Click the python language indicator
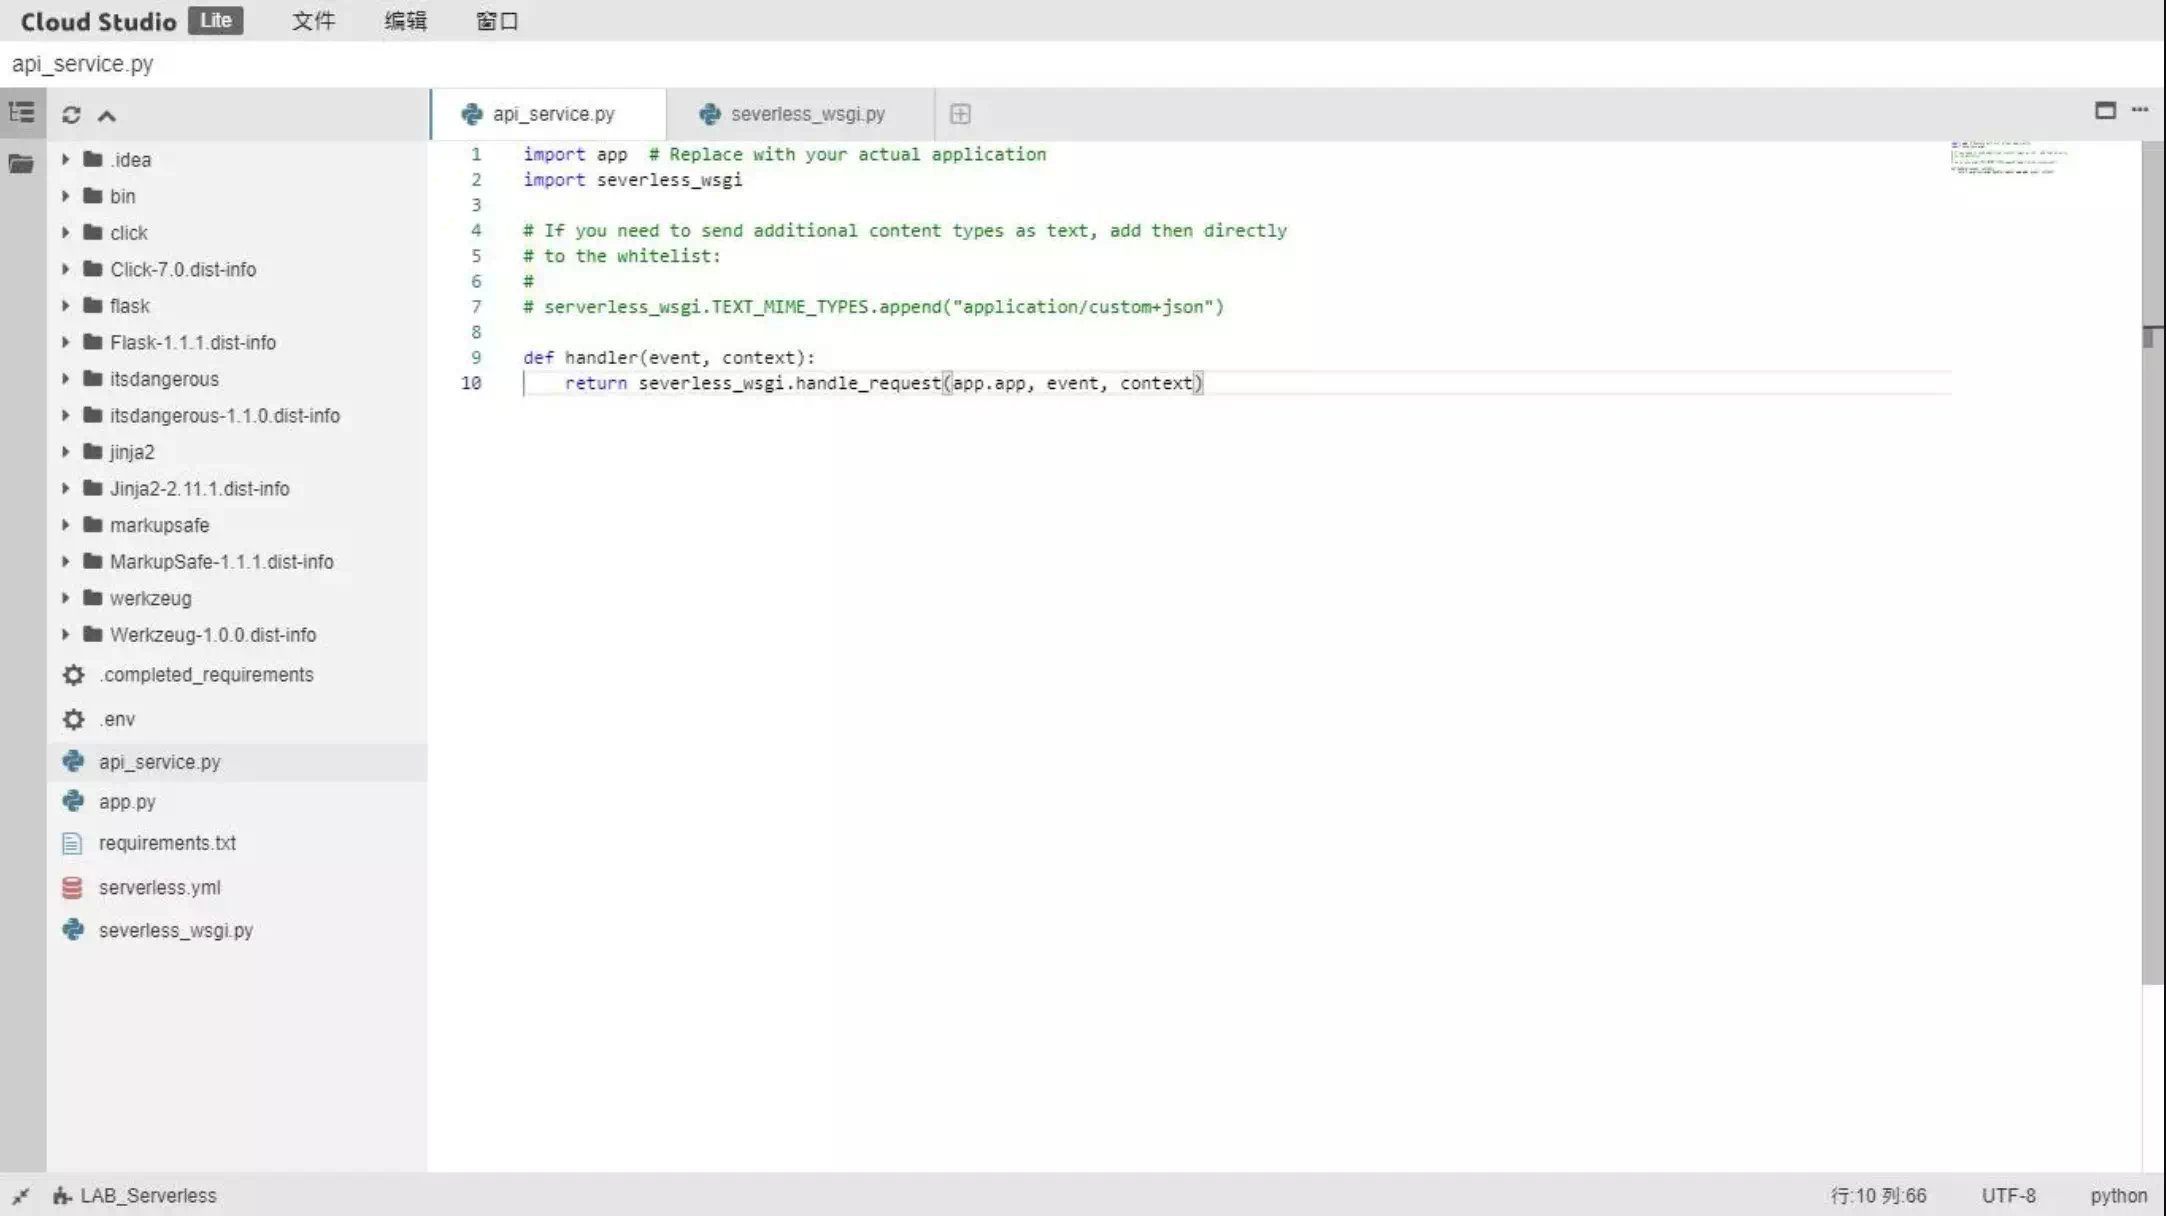Image resolution: width=2166 pixels, height=1216 pixels. 2118,1195
